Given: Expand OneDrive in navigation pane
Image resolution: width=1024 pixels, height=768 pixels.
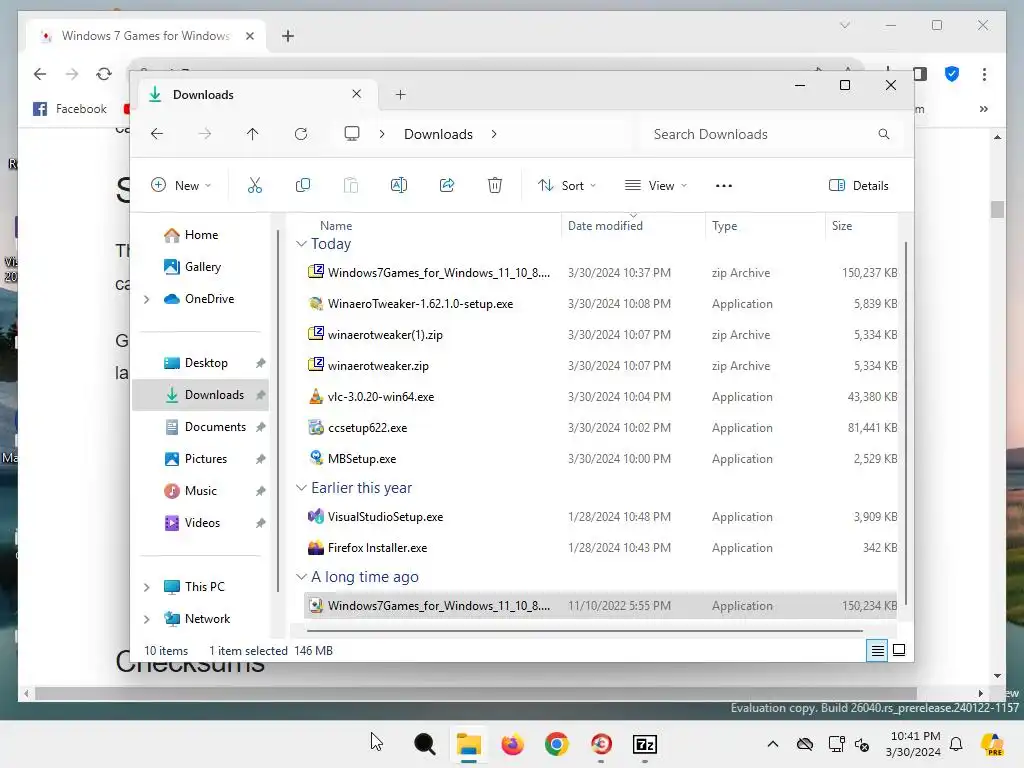Looking at the screenshot, I should click(x=146, y=299).
